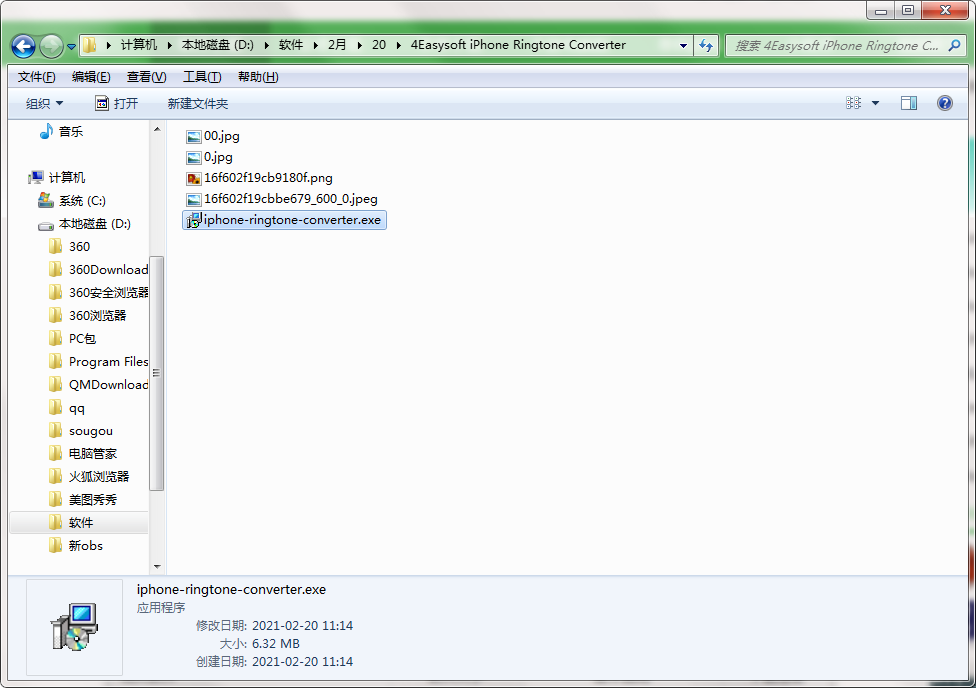The height and width of the screenshot is (688, 976).
Task: Expand the breadcrumb arrow after 软件
Action: [x=316, y=45]
